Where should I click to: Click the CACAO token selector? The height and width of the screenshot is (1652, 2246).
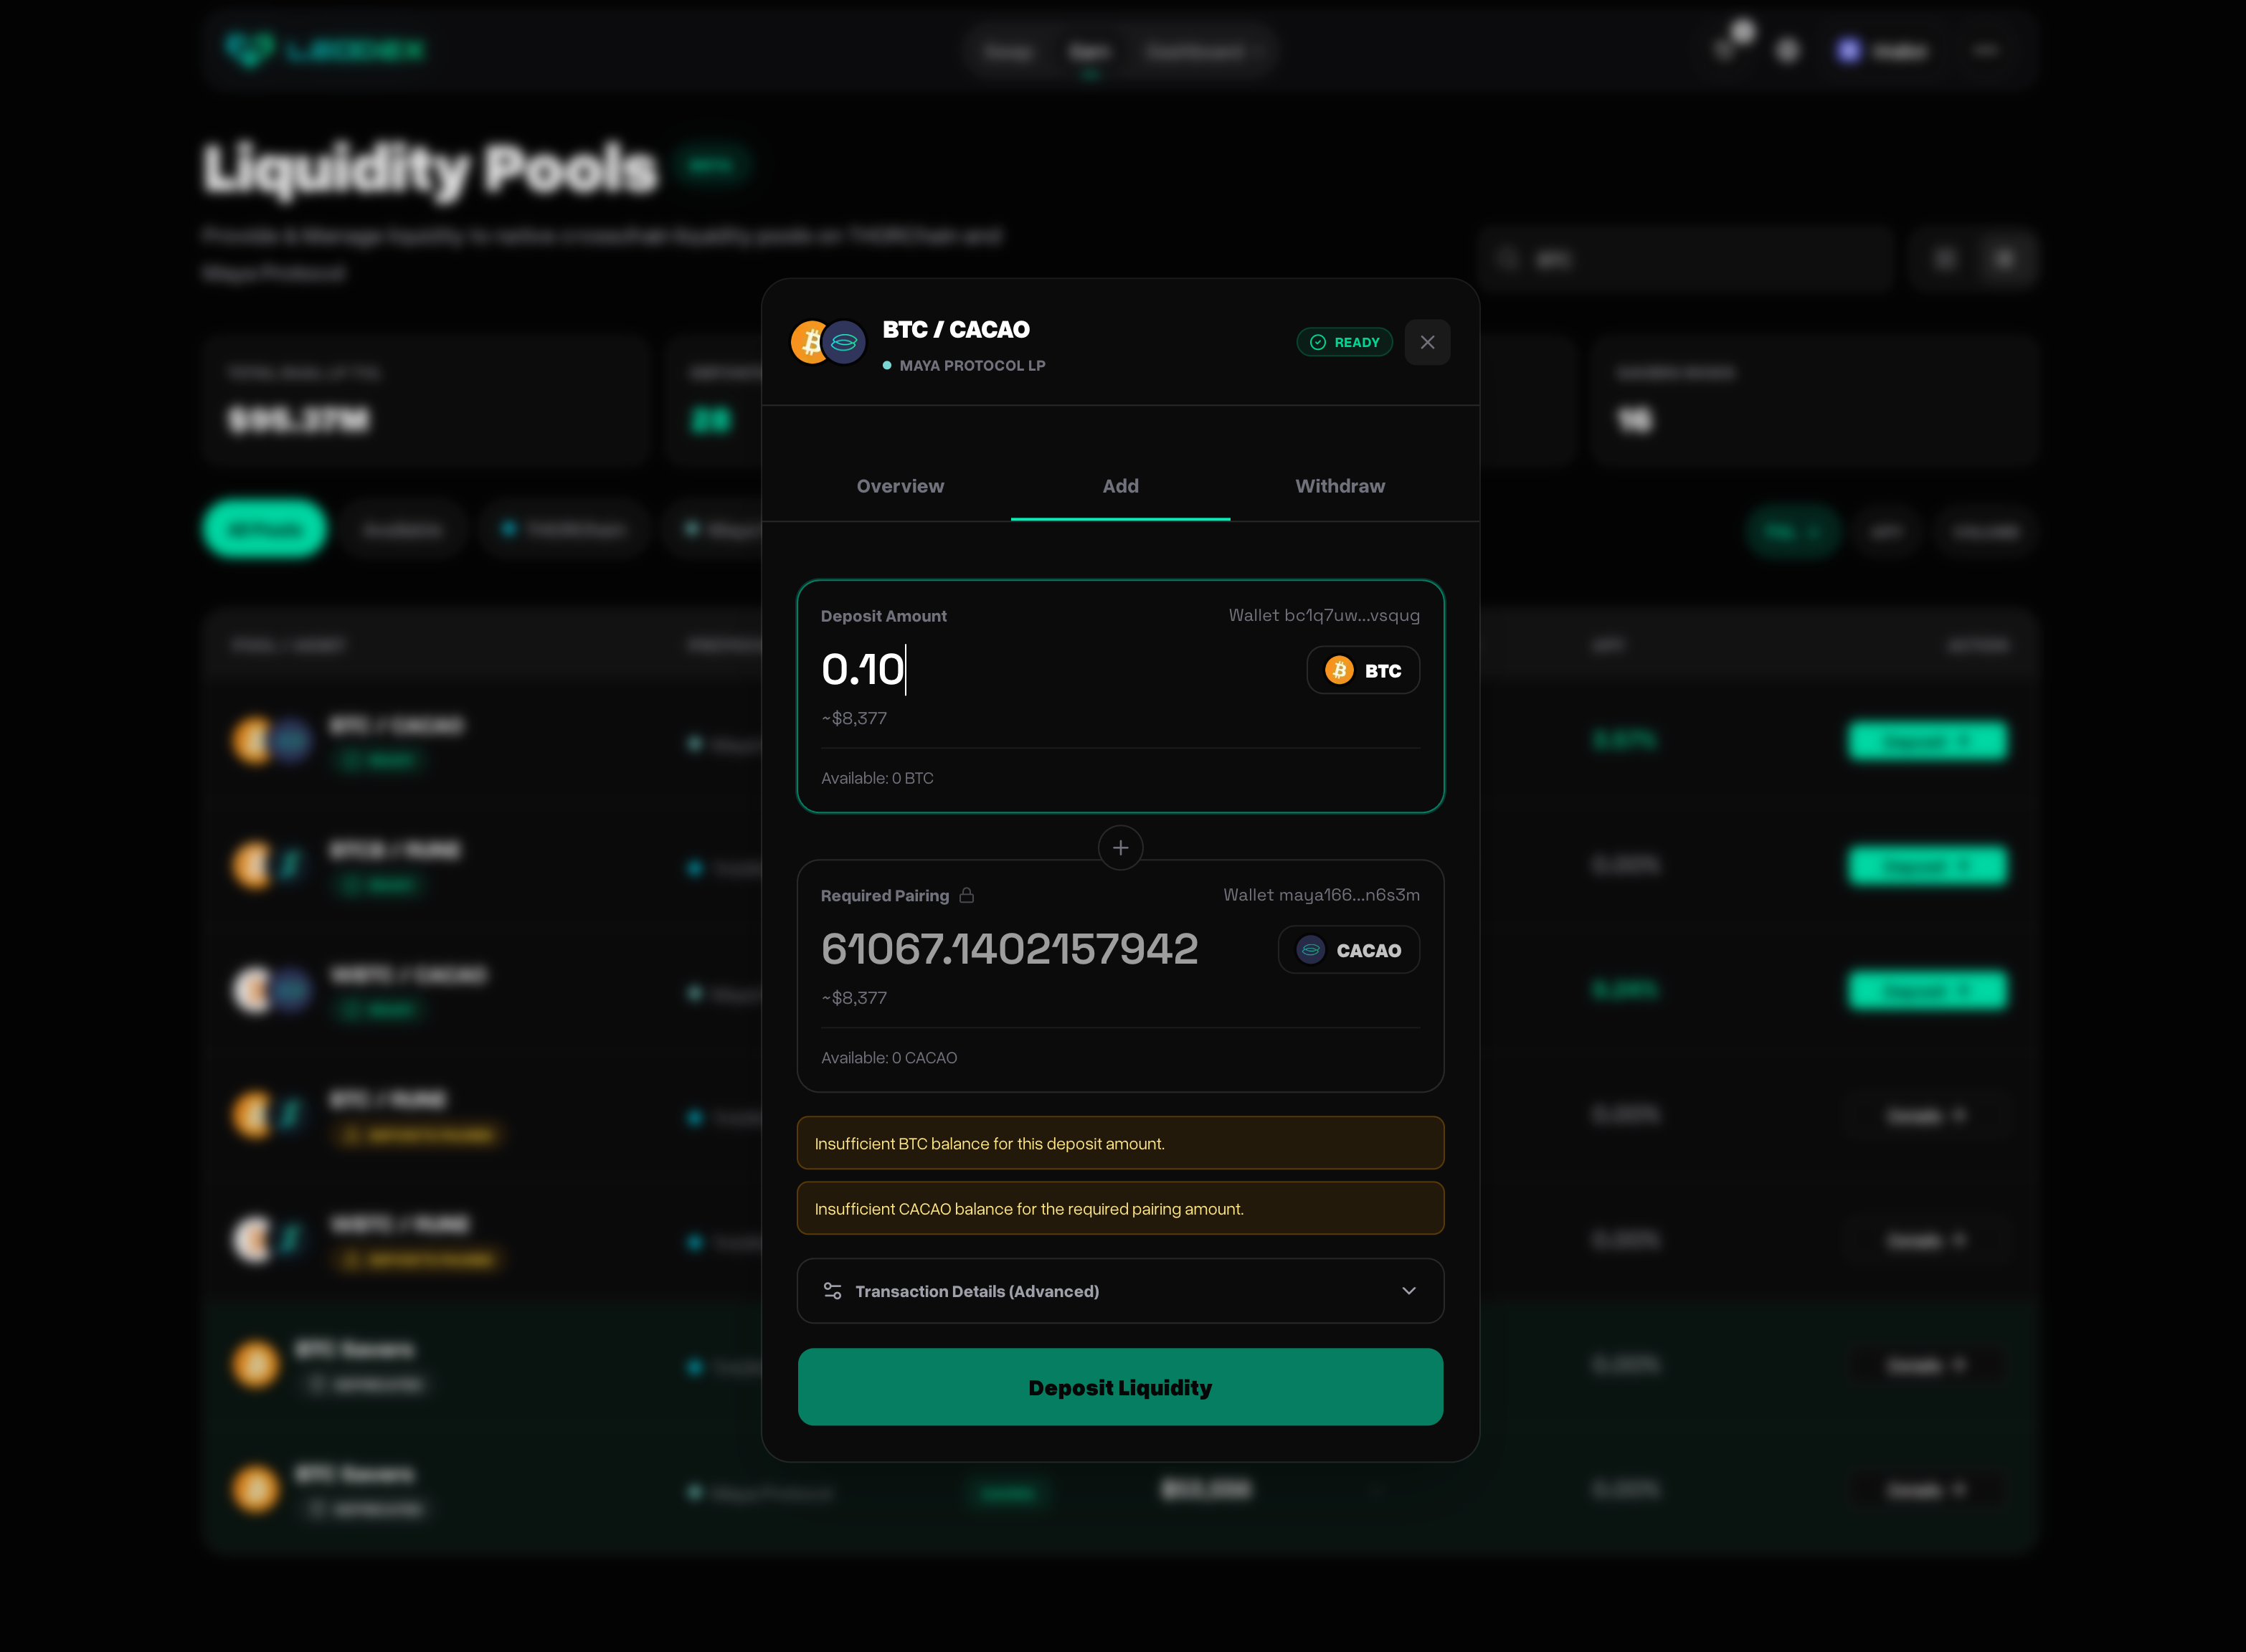coord(1349,950)
